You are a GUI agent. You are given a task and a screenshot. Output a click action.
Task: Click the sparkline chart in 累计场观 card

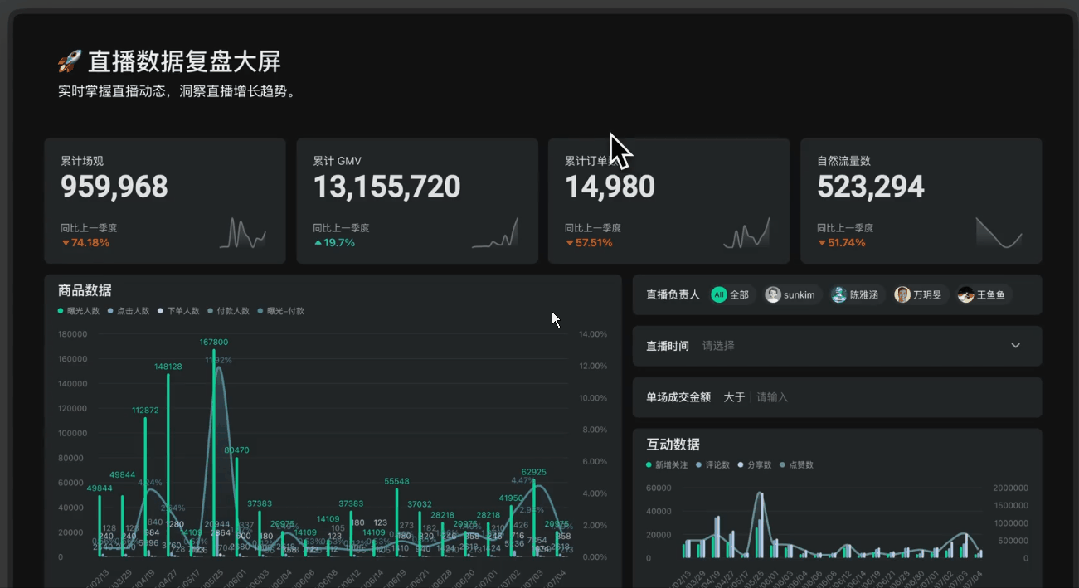tap(243, 233)
